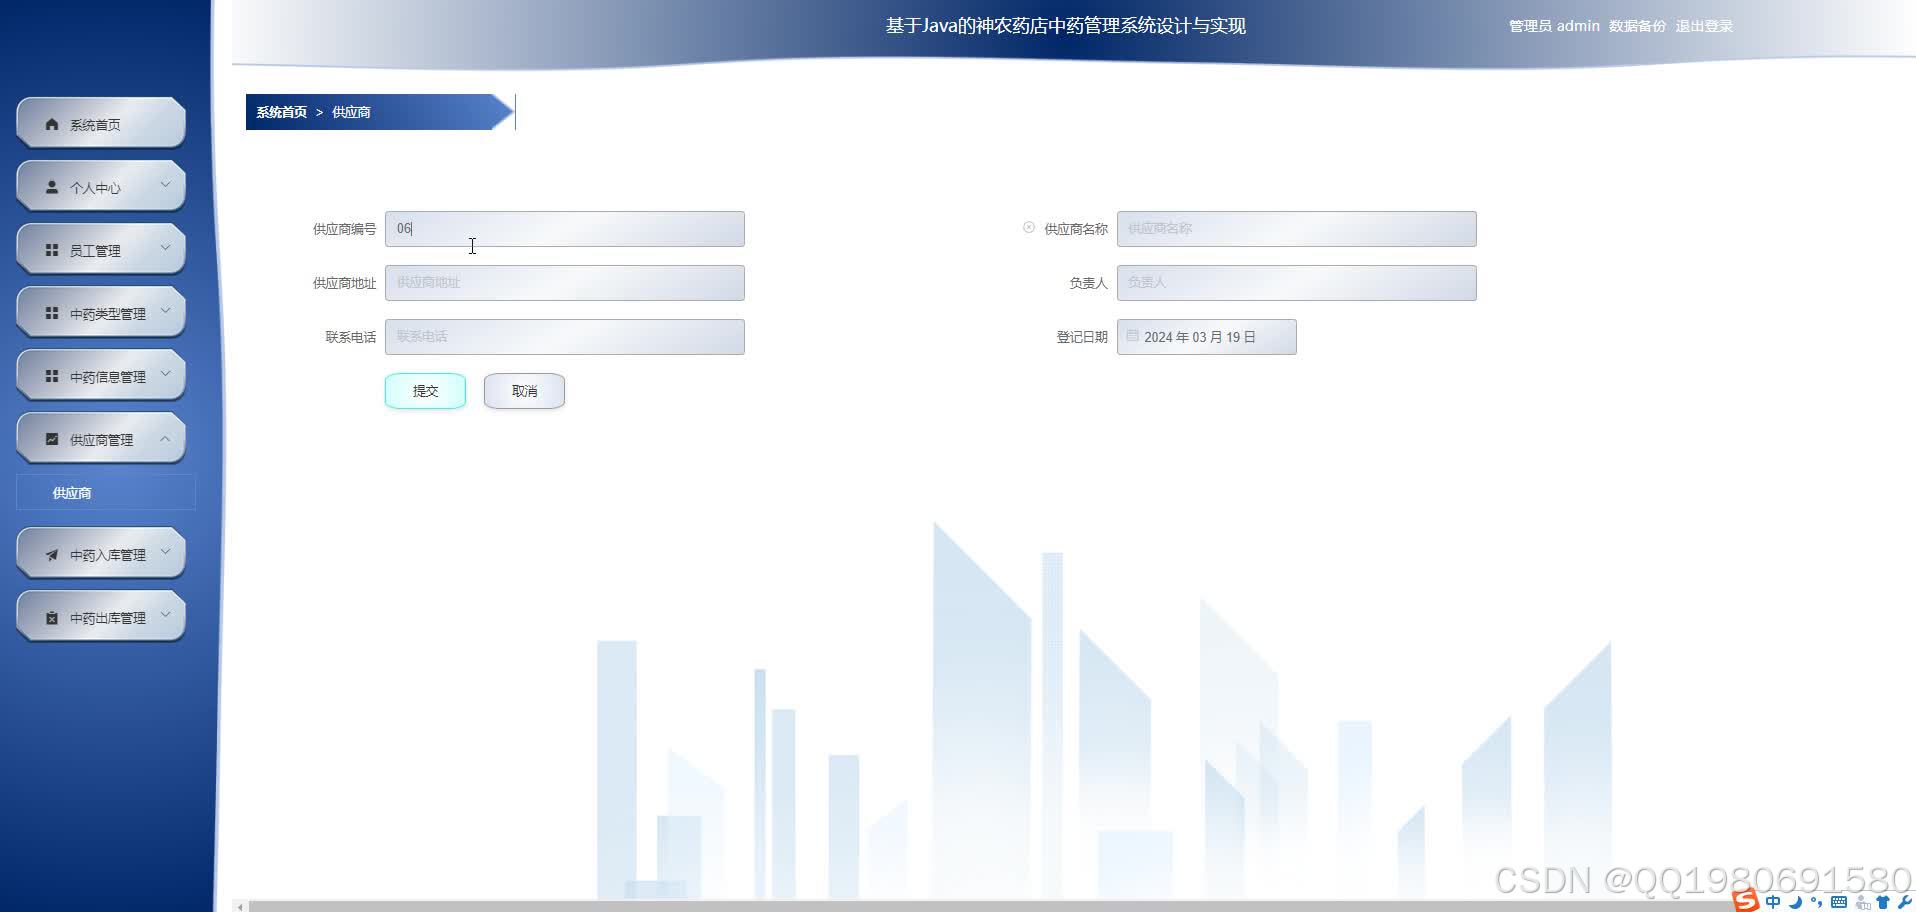Toggle the punctuation mode icon in IME toolbar
1916x912 pixels.
pos(1816,901)
